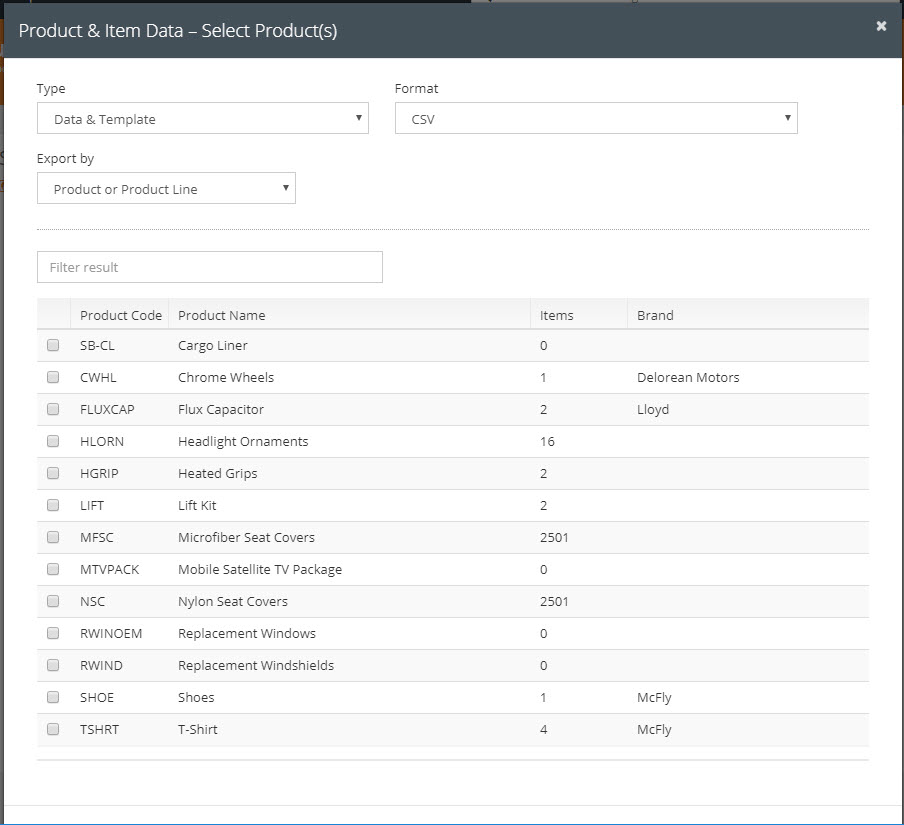Click the Chrome Wheels product name
Screen dimensions: 904x825
pyautogui.click(x=226, y=377)
